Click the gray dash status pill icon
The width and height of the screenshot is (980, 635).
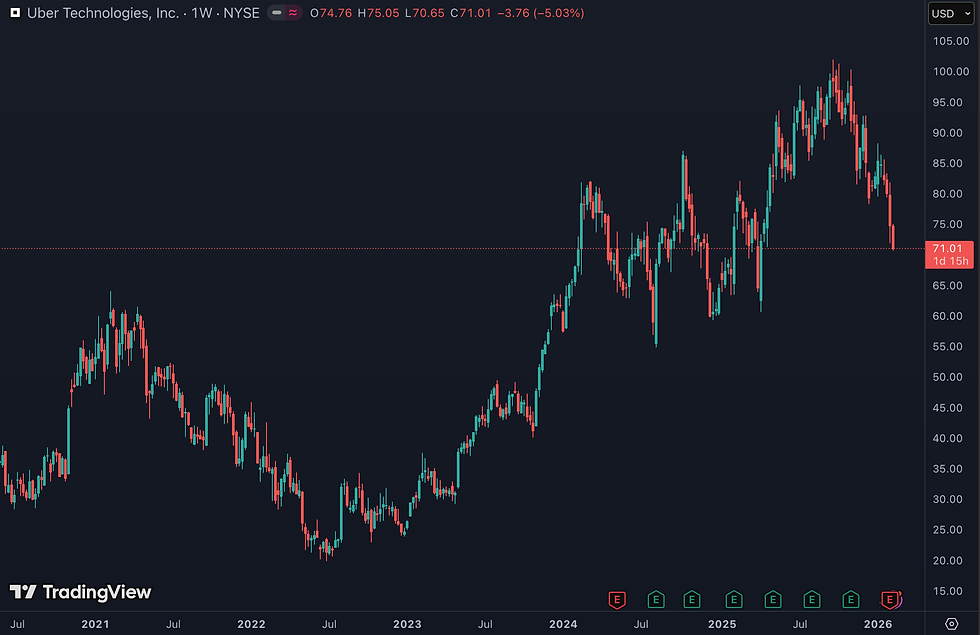tap(277, 12)
